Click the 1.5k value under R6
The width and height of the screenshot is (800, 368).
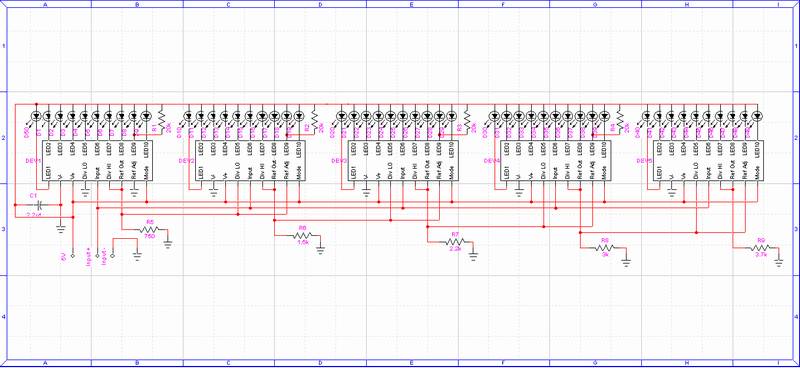point(302,243)
